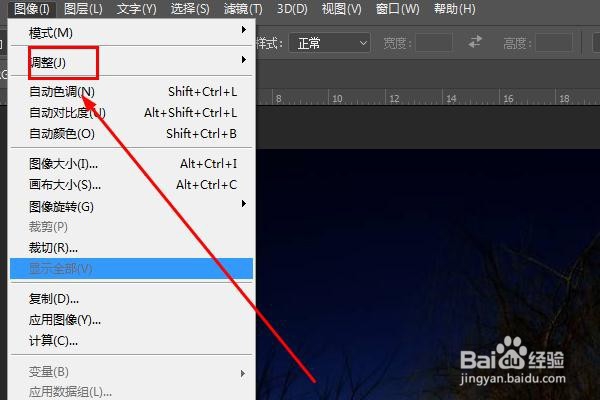Click 应用数据组(L)... menu item
600x400 pixels.
click(x=131, y=392)
